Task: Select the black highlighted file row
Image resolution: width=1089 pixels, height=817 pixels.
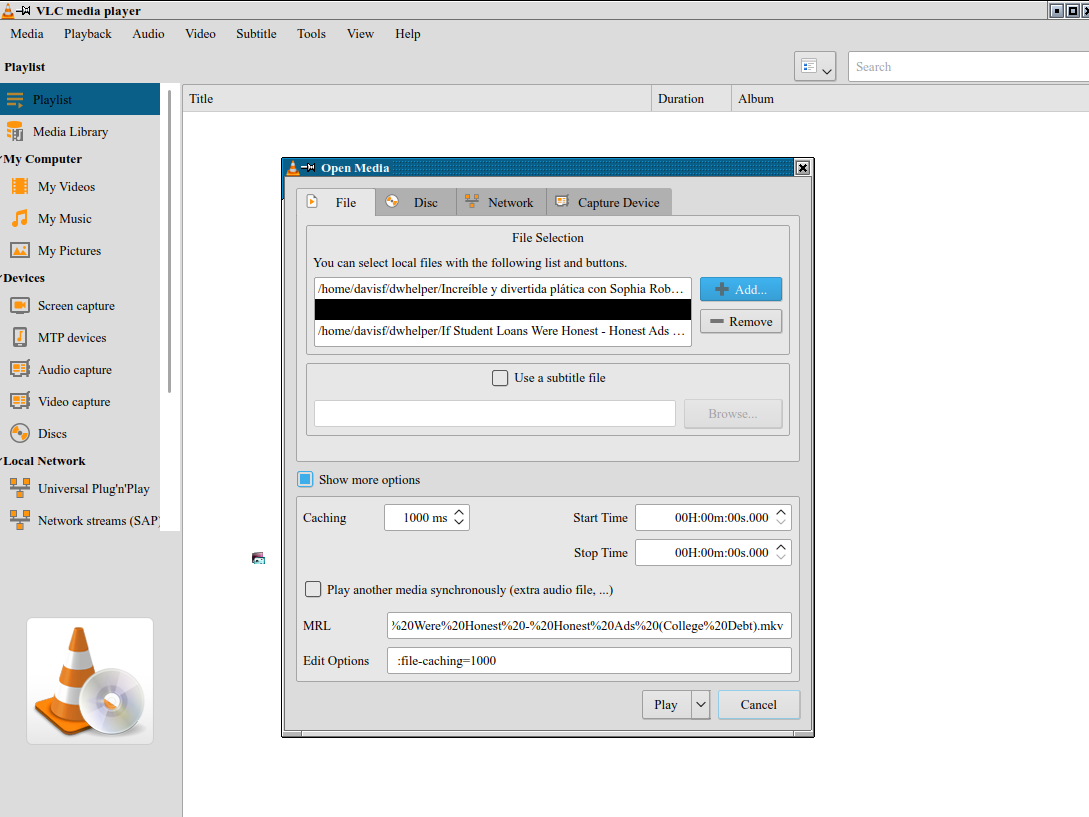Action: [503, 310]
